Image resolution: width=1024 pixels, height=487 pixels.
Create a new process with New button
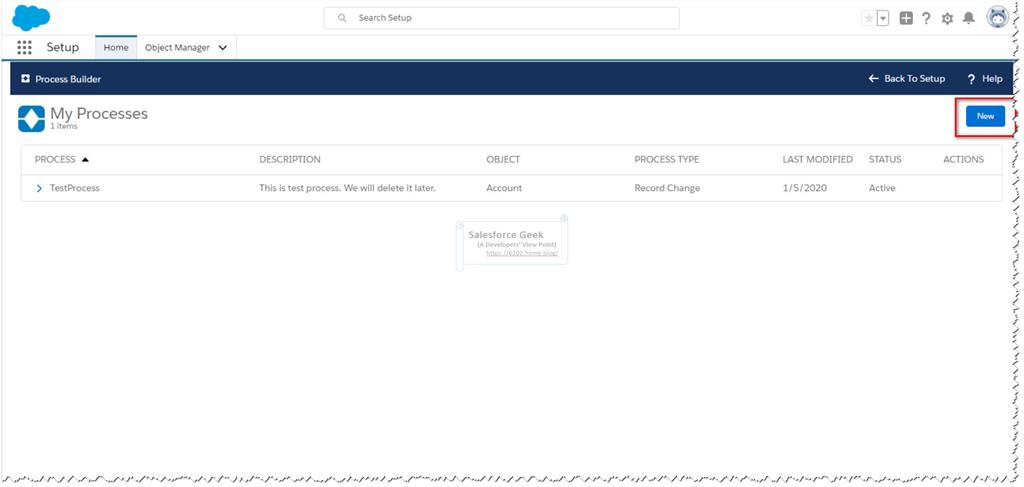tap(985, 116)
